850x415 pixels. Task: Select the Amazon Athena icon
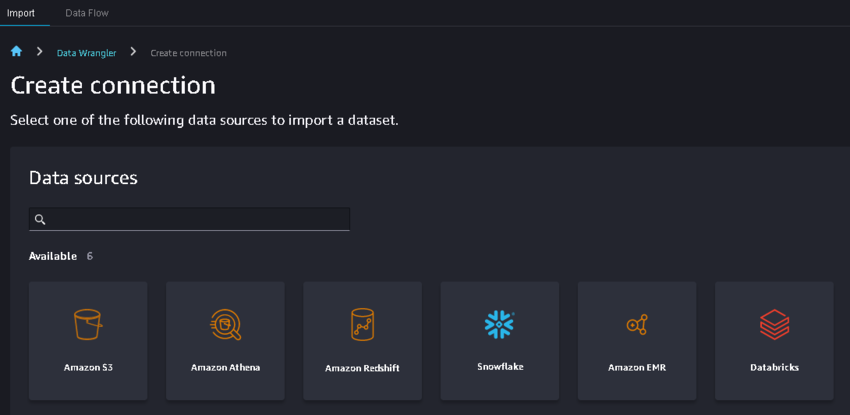[x=226, y=325]
